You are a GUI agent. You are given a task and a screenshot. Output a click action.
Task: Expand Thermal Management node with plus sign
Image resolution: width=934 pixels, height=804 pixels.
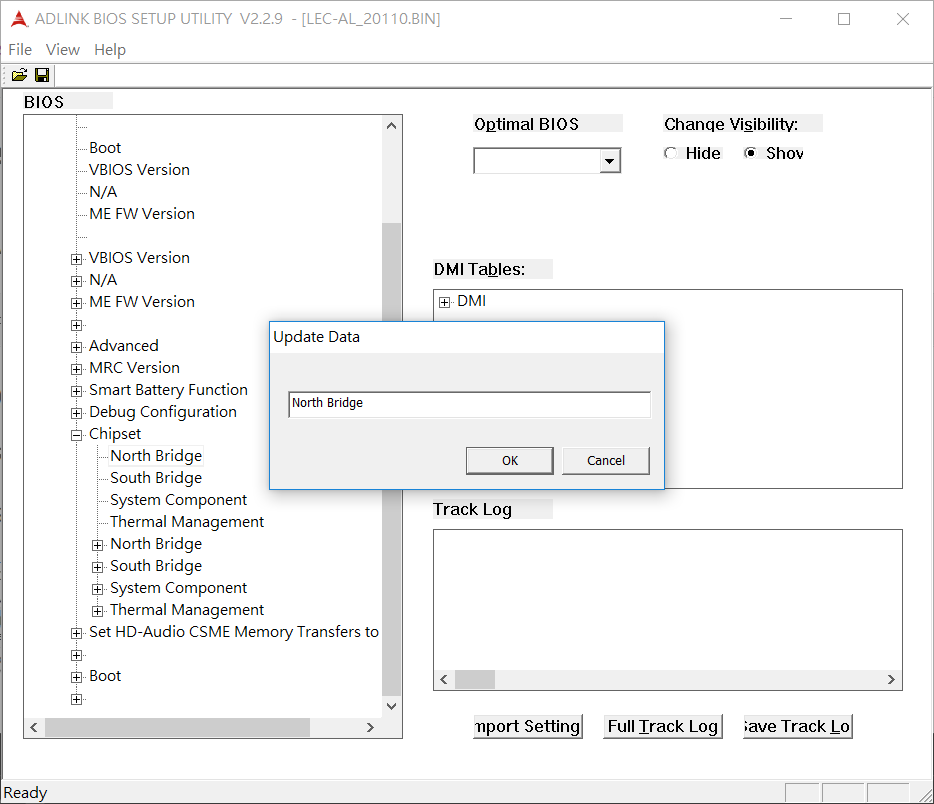click(x=98, y=611)
